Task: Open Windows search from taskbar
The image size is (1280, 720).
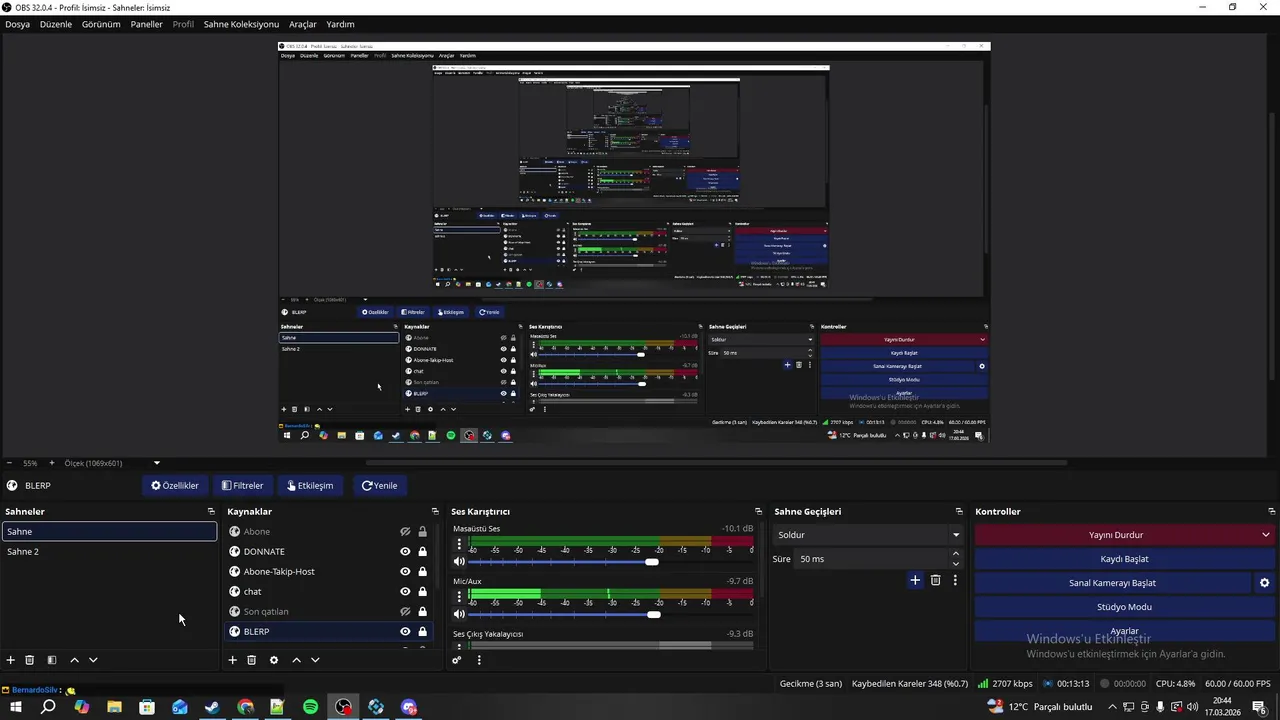Action: (48, 707)
